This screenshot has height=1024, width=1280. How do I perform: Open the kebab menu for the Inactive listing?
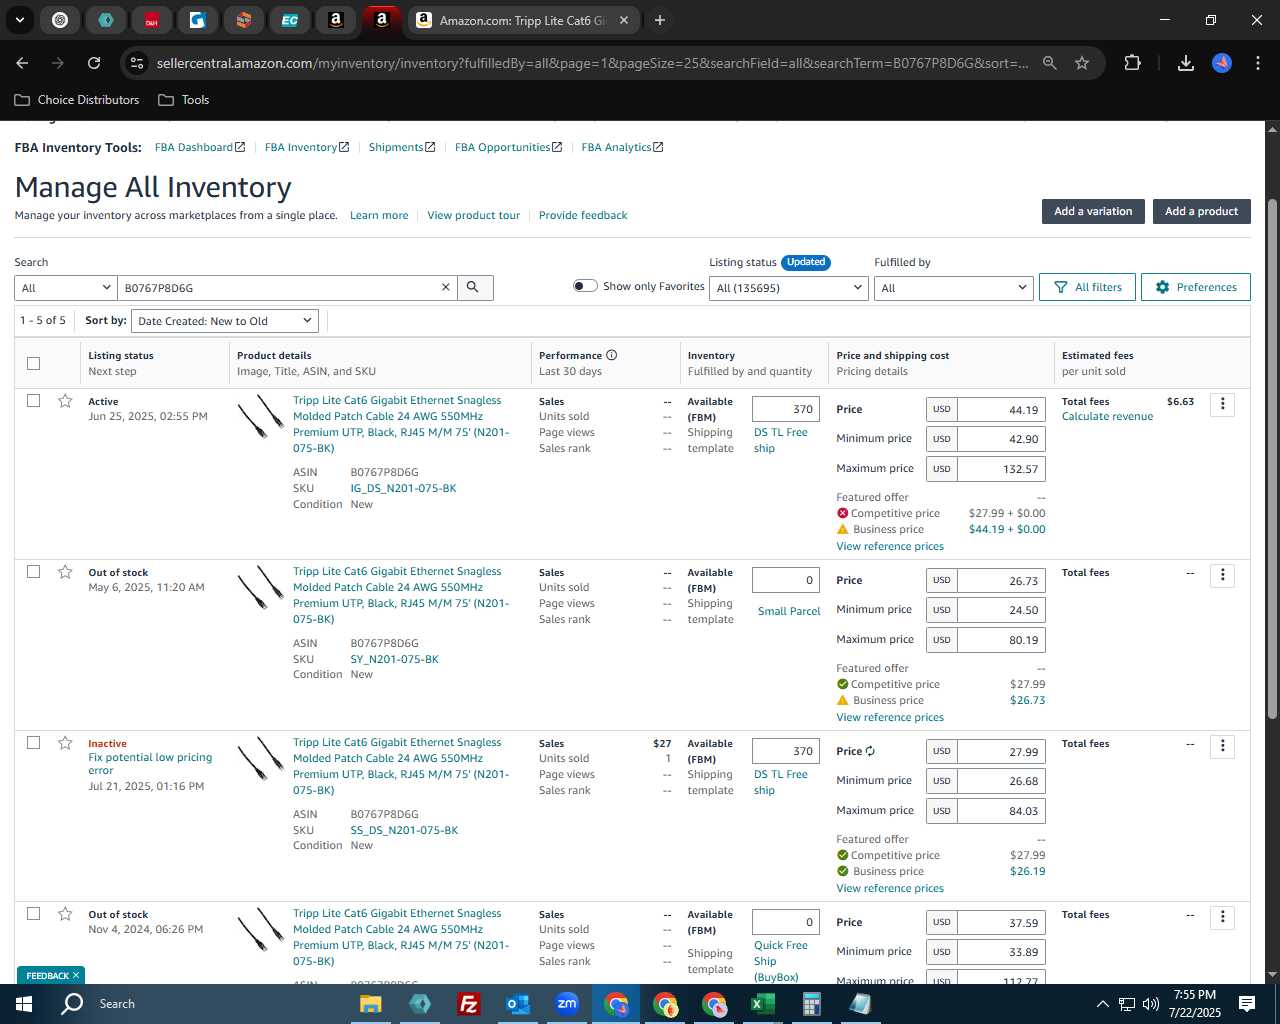coord(1222,746)
